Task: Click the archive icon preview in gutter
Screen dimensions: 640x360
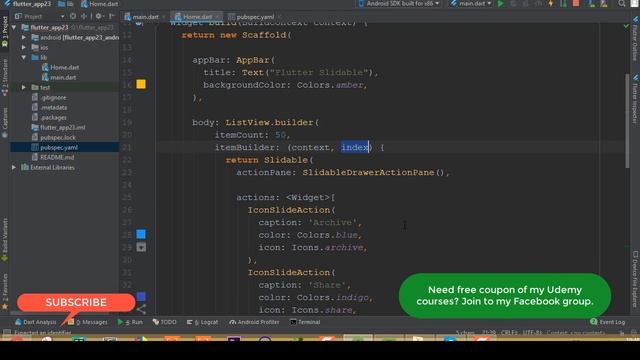Action: point(141,247)
